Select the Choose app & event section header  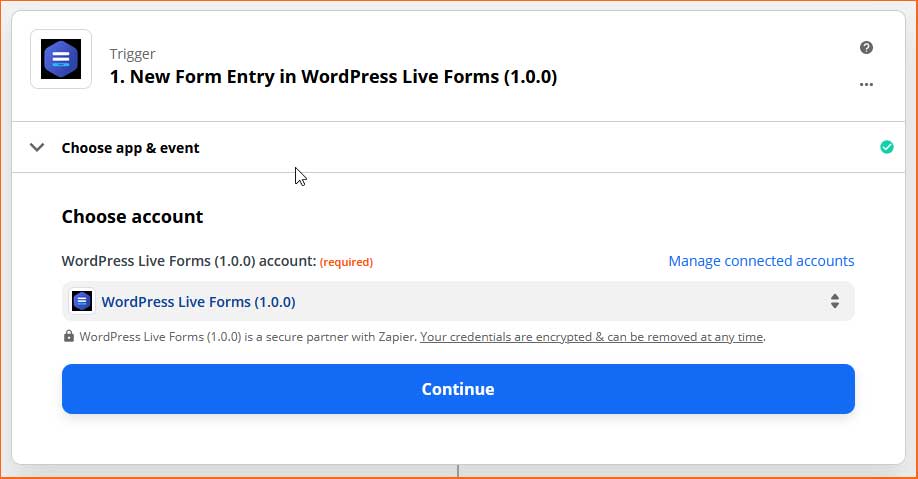coord(458,148)
